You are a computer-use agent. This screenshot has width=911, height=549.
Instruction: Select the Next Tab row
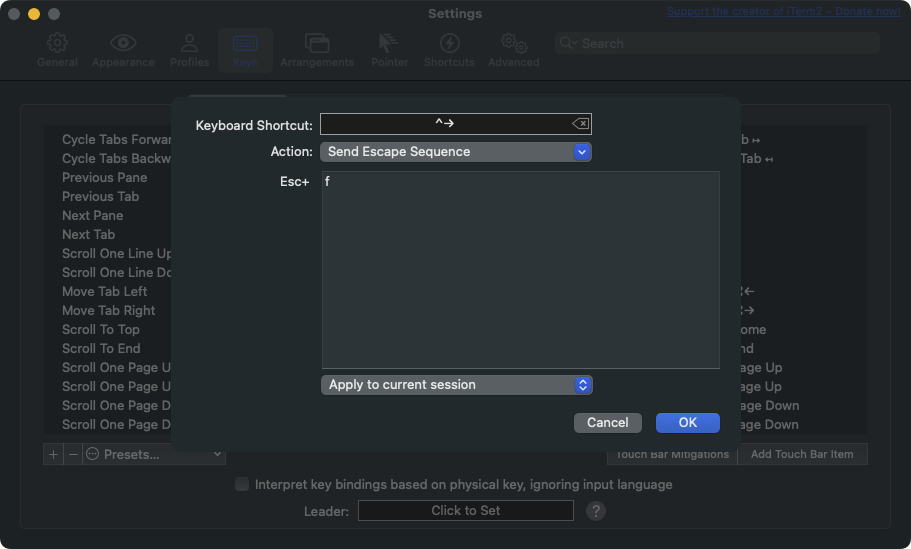pyautogui.click(x=88, y=234)
